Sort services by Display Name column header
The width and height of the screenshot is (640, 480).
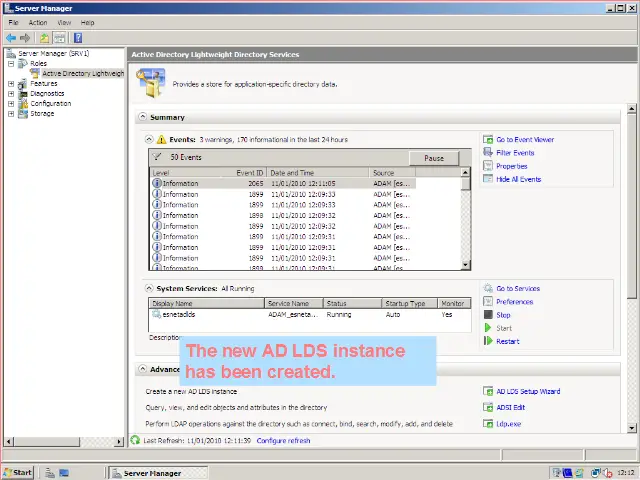(206, 303)
